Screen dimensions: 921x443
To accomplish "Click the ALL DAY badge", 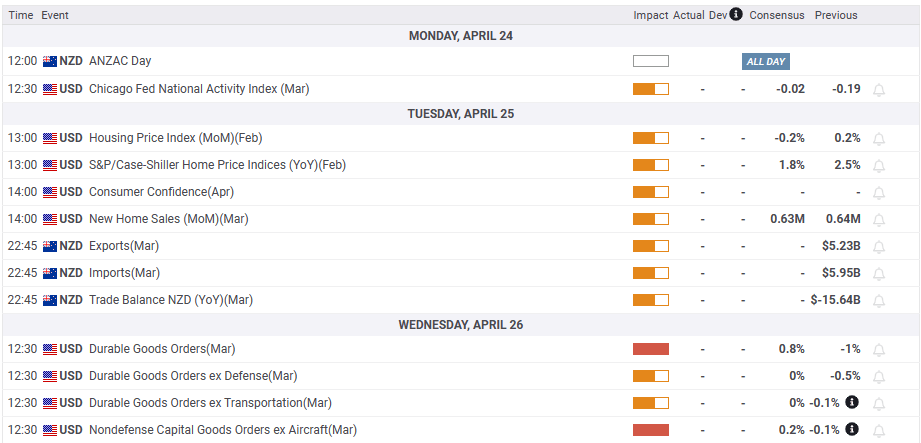I will coord(766,61).
